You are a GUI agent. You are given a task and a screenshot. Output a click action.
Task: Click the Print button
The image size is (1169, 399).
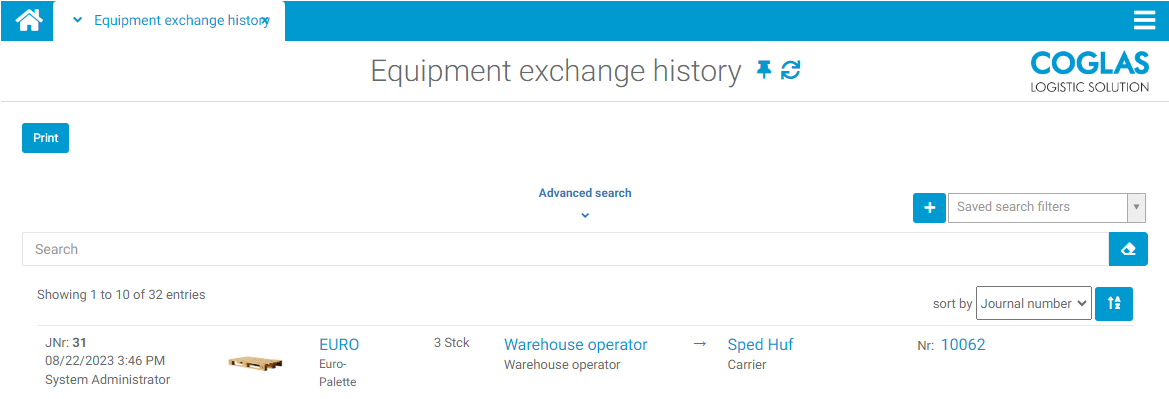pos(45,138)
